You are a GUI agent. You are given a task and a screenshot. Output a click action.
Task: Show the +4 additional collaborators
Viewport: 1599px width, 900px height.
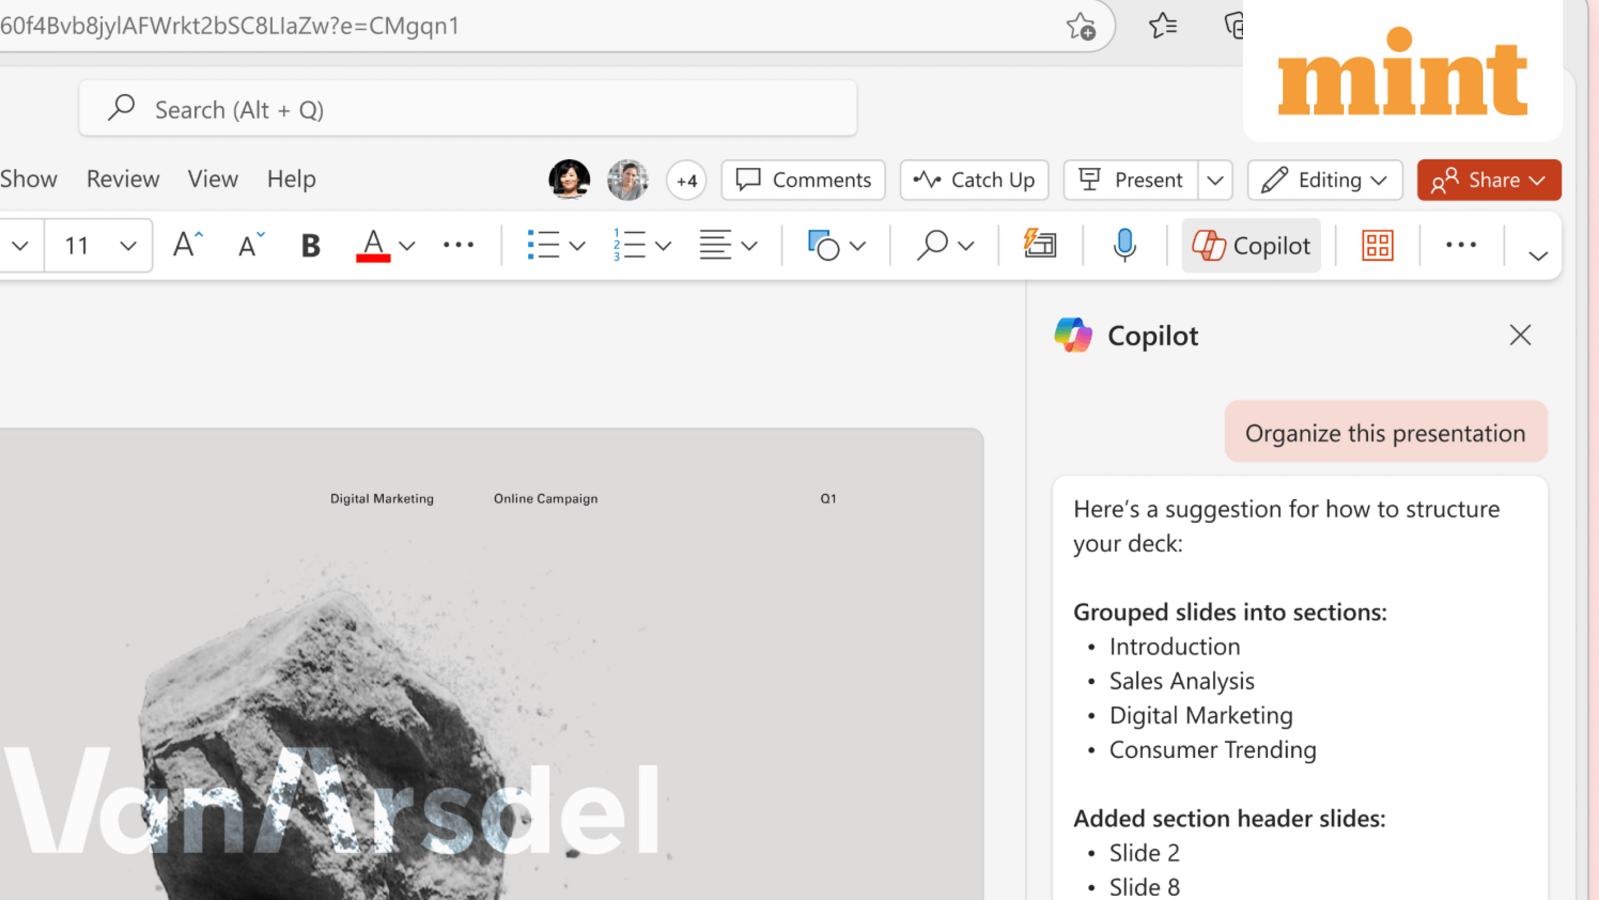coord(686,181)
